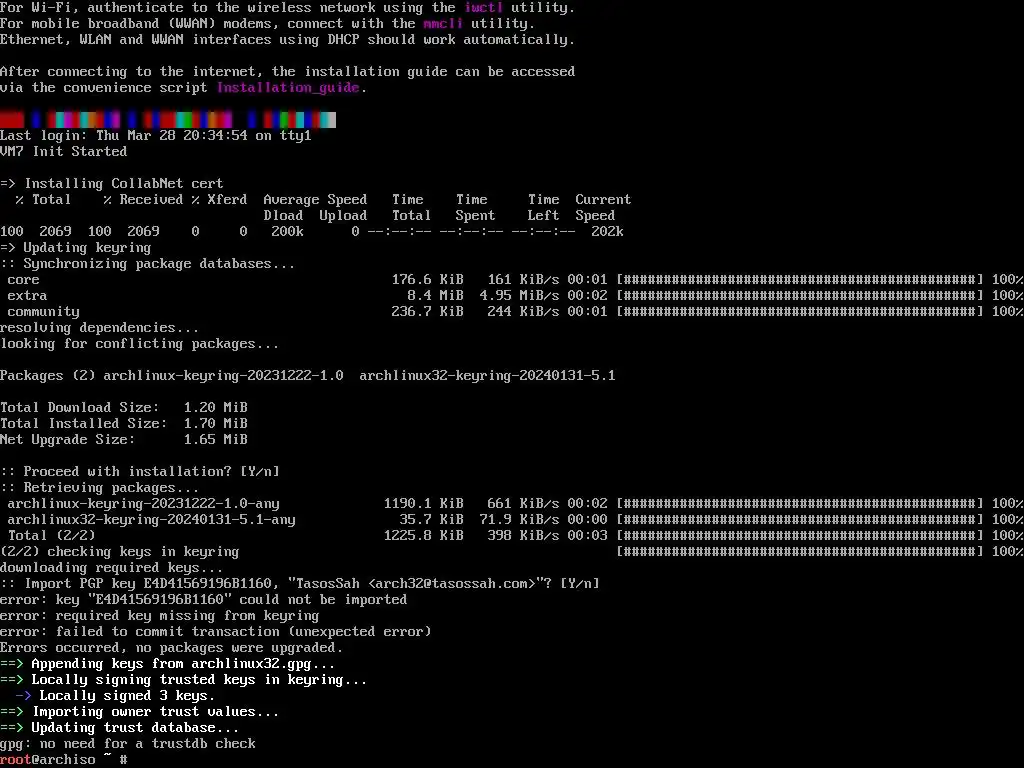This screenshot has width=1024, height=768.
Task: Click the '% Received' column header
Action: tap(143, 200)
